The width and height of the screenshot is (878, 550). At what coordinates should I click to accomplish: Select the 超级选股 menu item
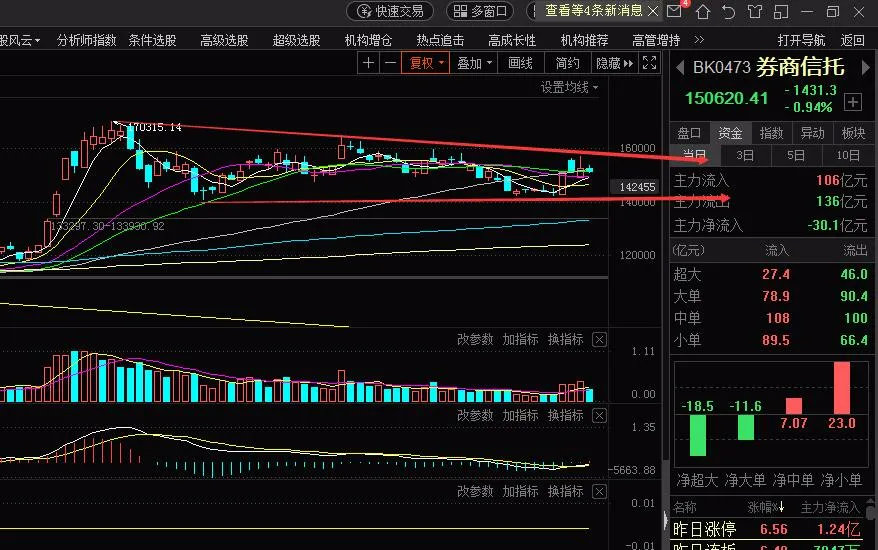click(x=296, y=40)
